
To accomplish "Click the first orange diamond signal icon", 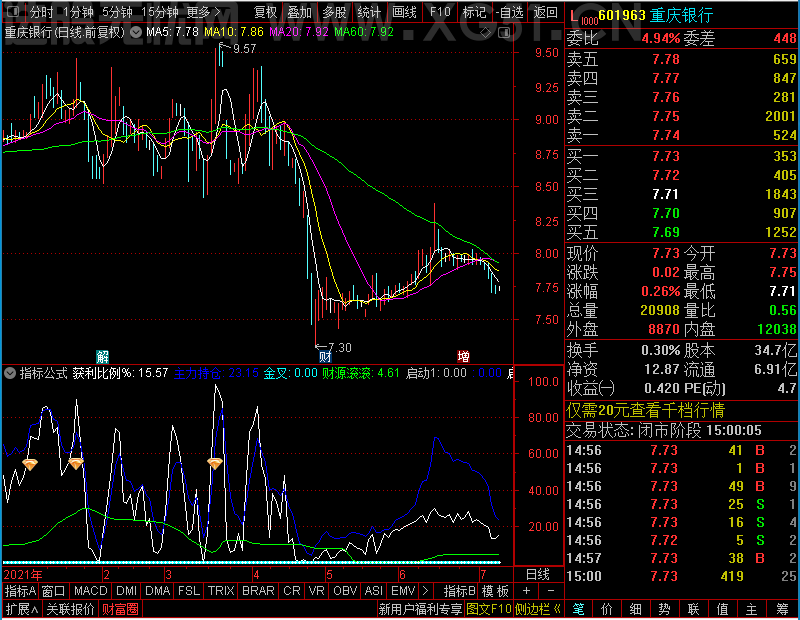I will 30,464.
